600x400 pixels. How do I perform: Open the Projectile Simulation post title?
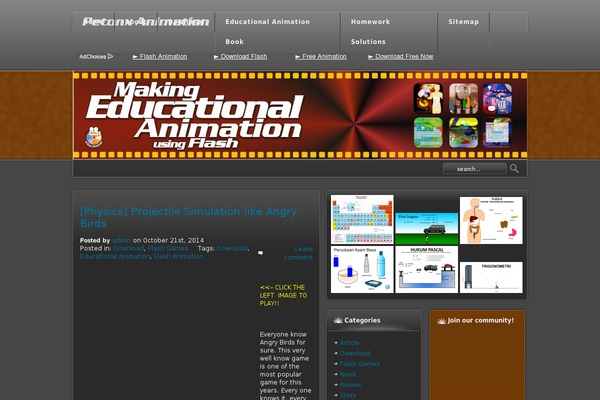pyautogui.click(x=188, y=217)
